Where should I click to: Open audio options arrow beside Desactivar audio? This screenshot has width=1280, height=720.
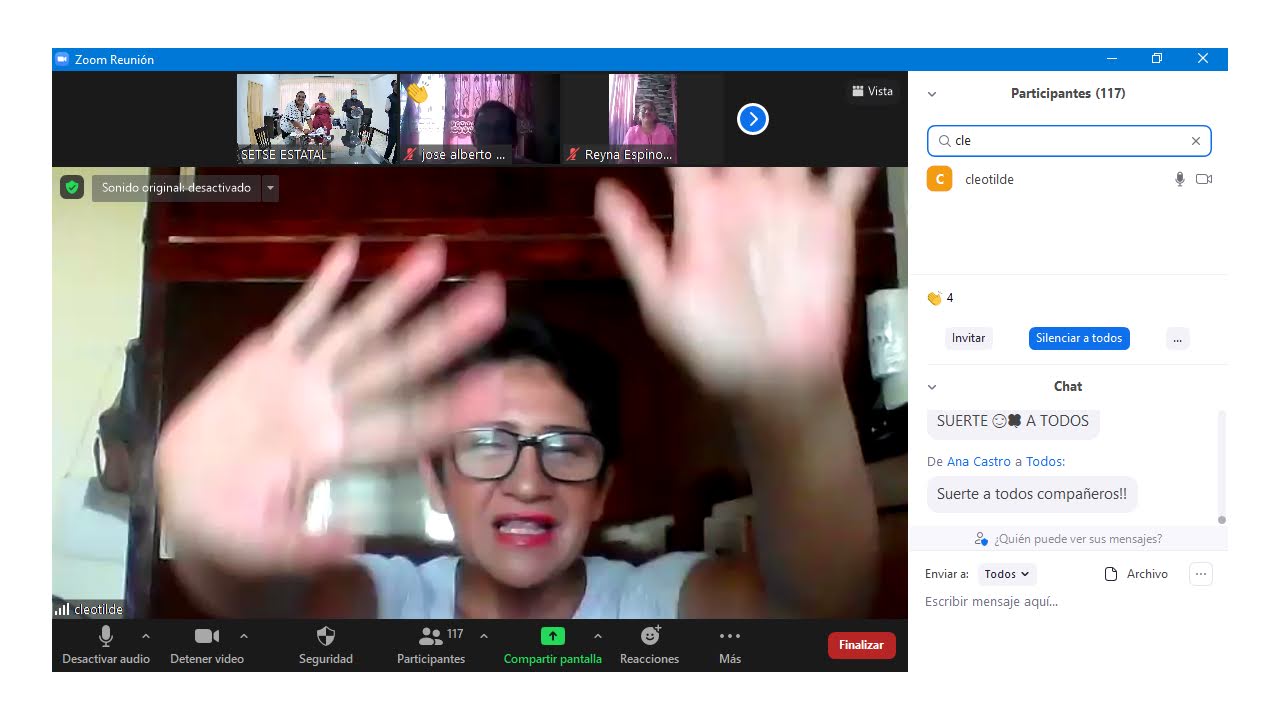(146, 636)
